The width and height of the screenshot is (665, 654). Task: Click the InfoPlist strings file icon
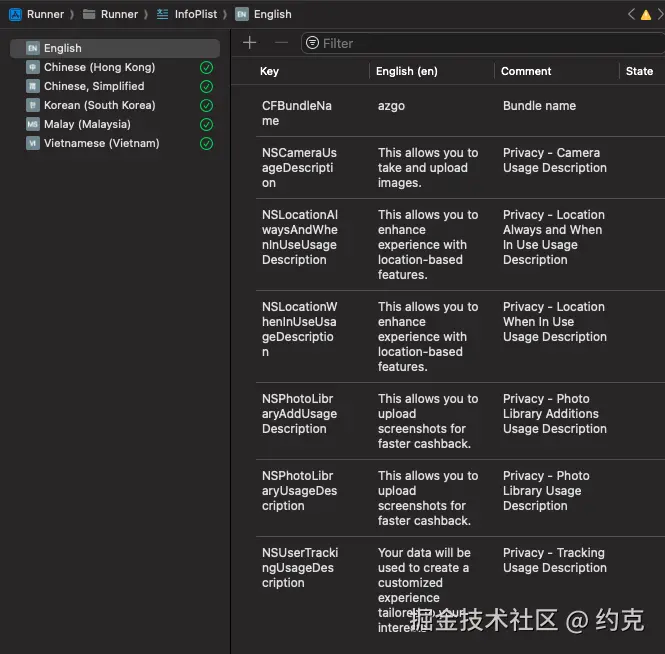pyautogui.click(x=162, y=14)
